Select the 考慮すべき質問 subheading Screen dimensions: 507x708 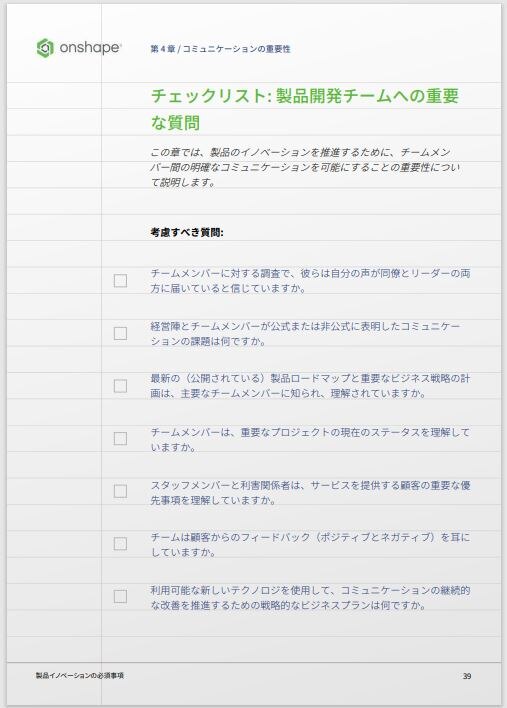pyautogui.click(x=187, y=233)
